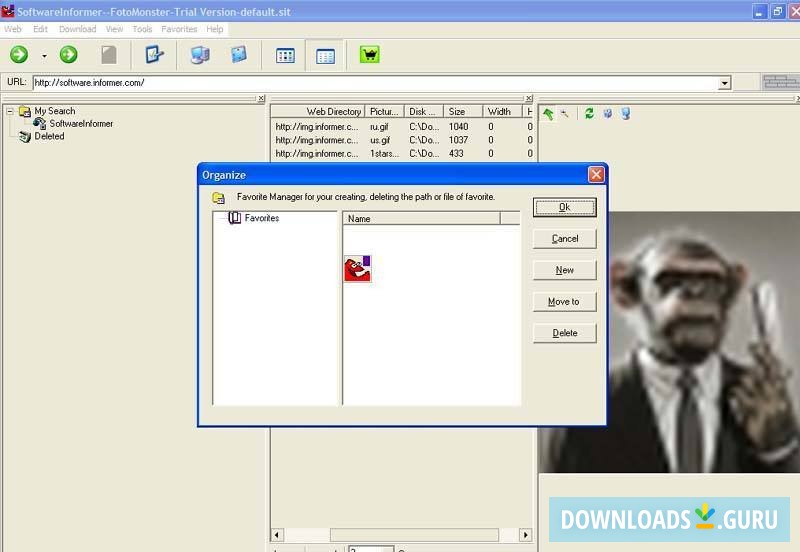
Task: Sort by the Disk column header
Action: (423, 111)
